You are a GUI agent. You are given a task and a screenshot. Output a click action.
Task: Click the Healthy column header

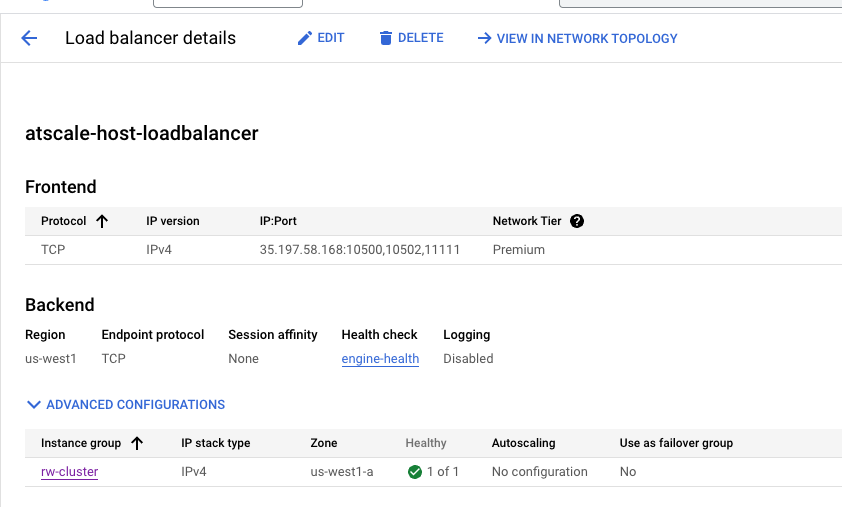click(426, 443)
